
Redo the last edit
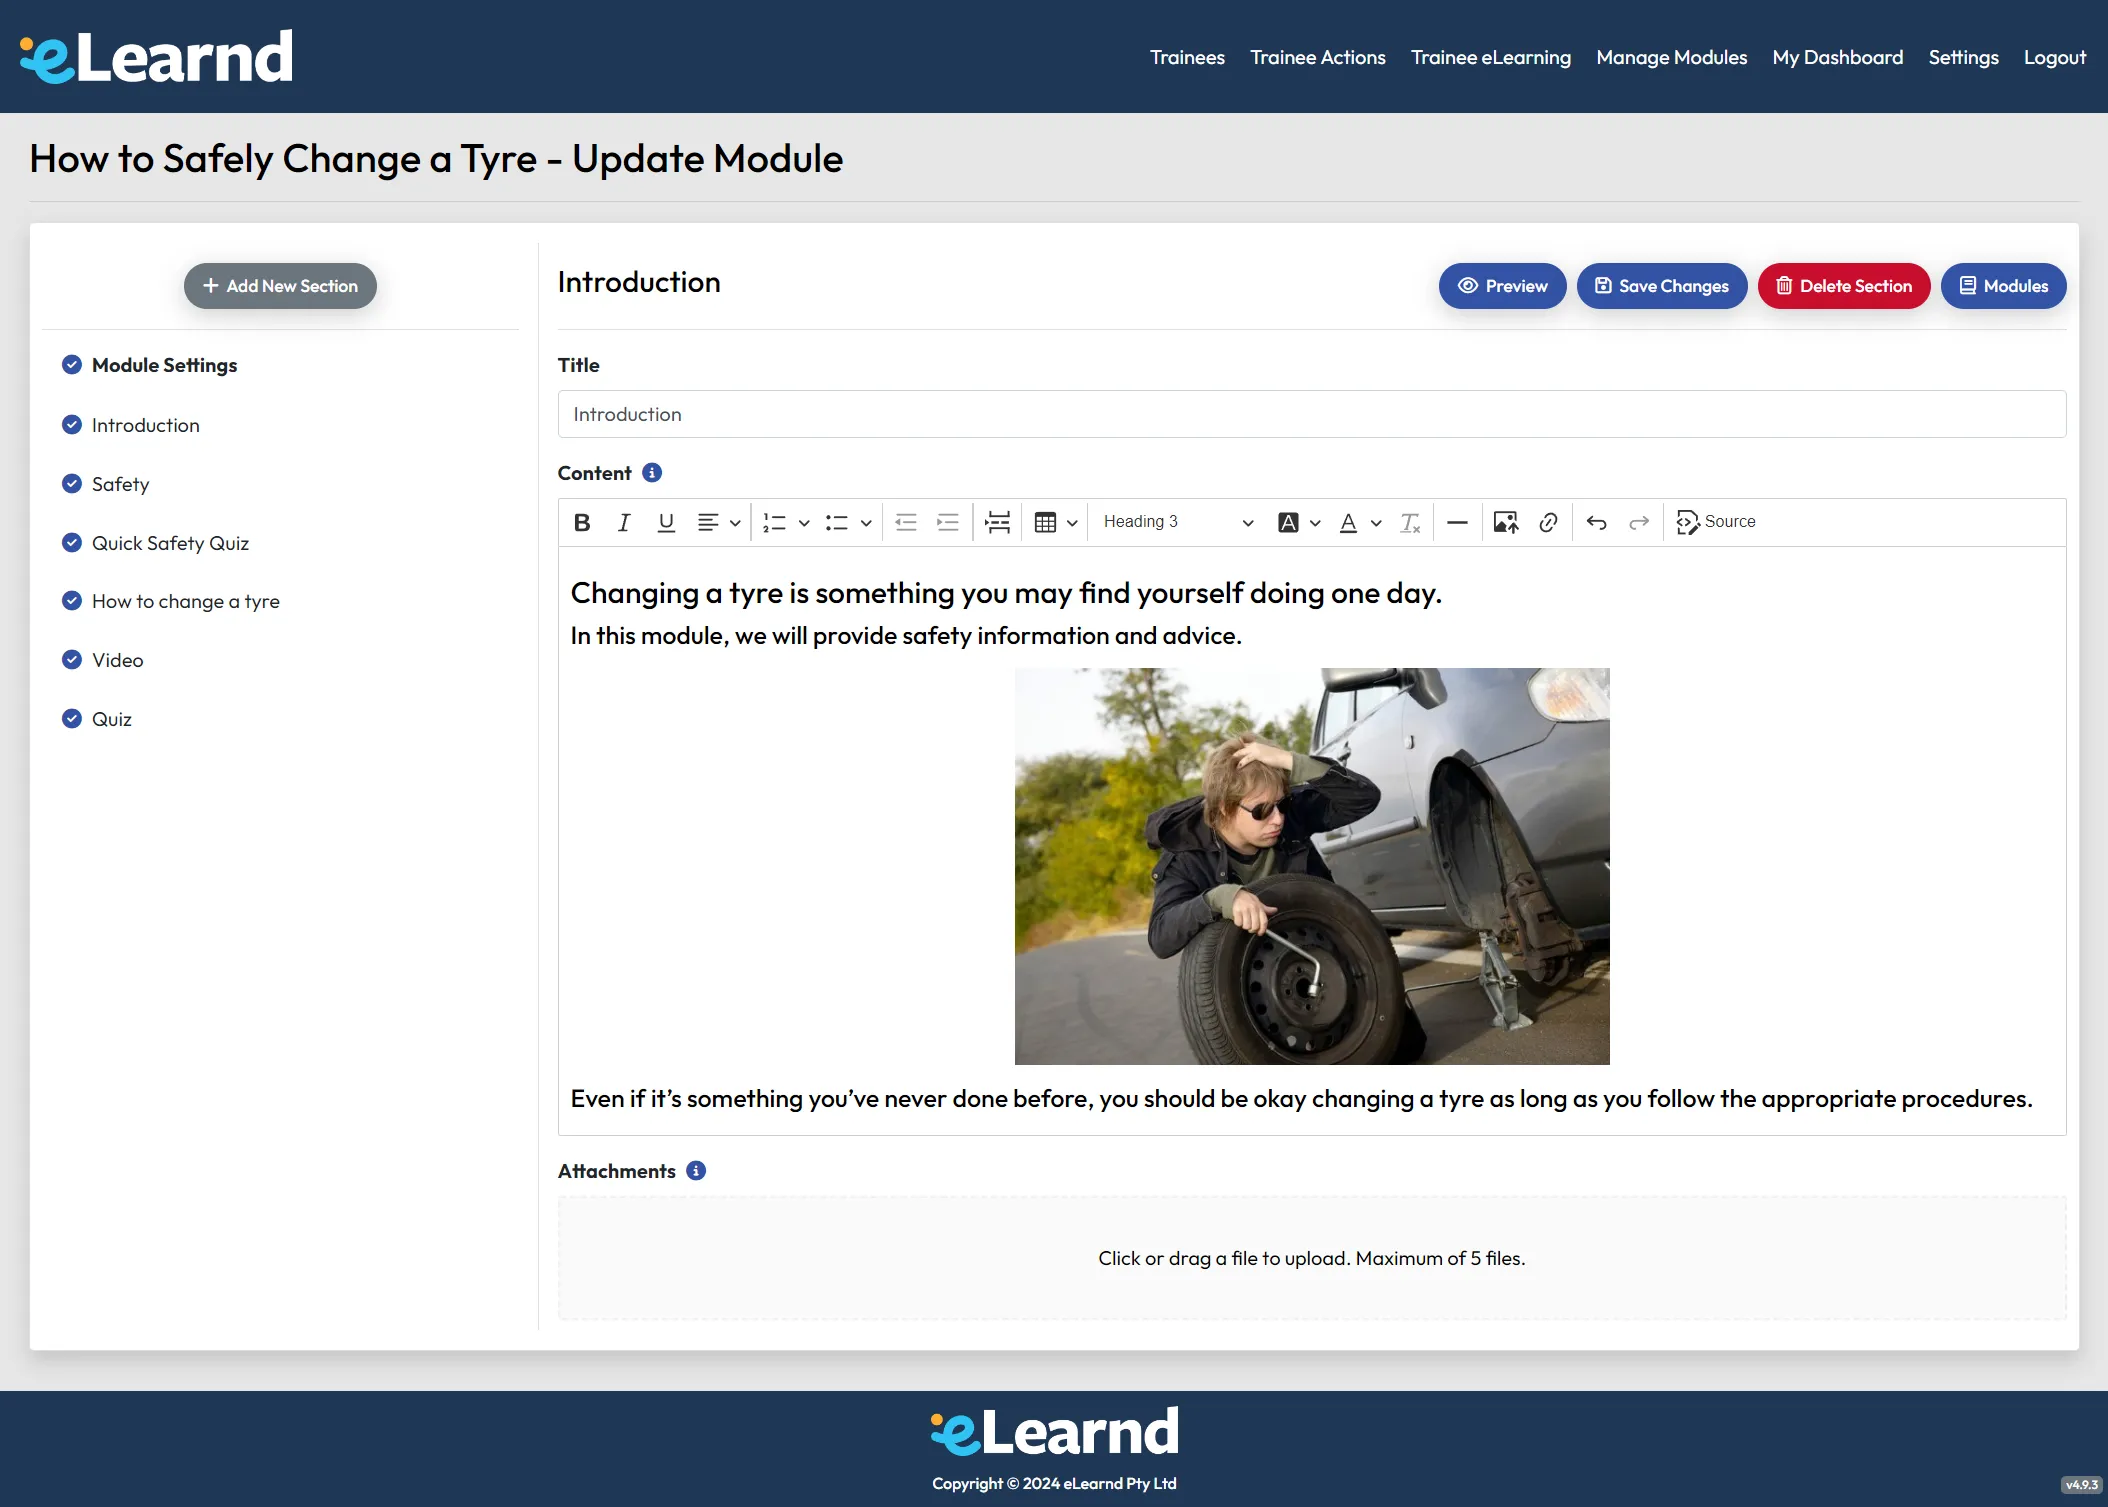tap(1639, 522)
